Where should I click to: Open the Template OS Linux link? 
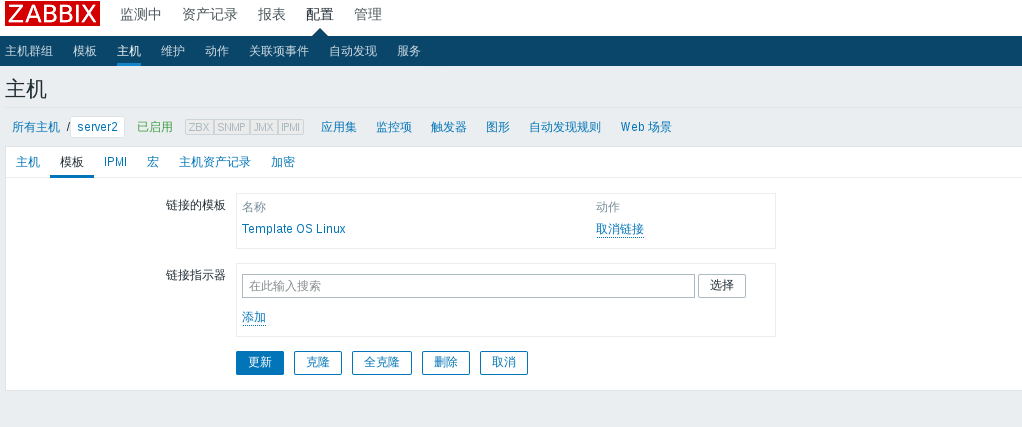pos(293,229)
